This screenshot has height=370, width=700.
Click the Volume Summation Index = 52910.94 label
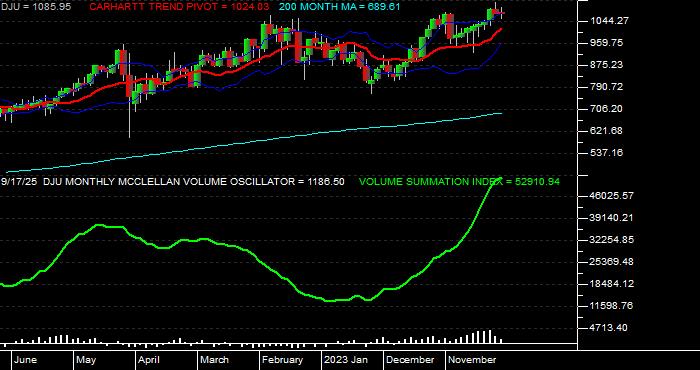click(x=459, y=182)
